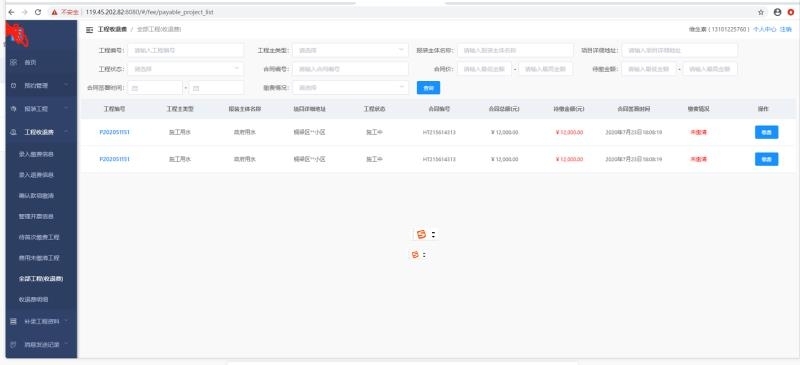Click the blue 查询 search button
The width and height of the screenshot is (800, 365).
428,88
